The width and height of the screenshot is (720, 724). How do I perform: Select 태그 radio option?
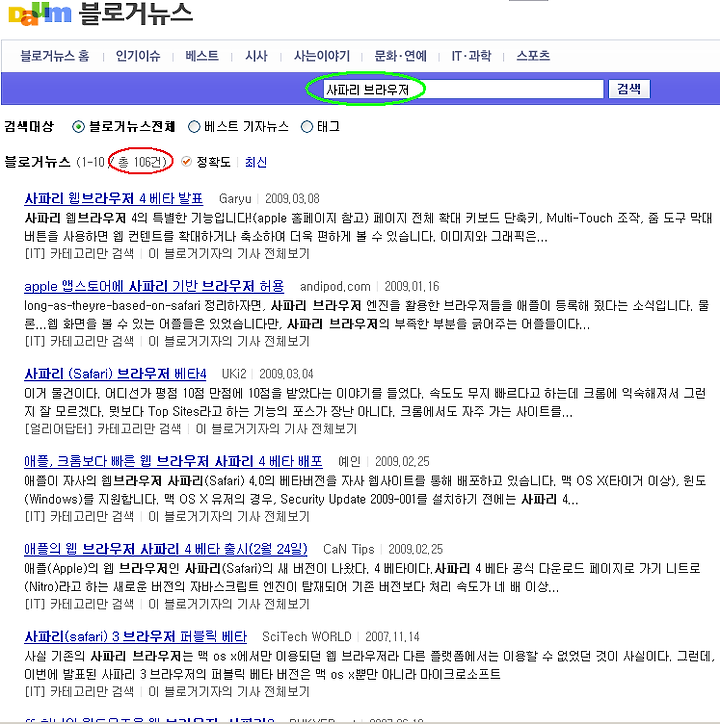307,127
